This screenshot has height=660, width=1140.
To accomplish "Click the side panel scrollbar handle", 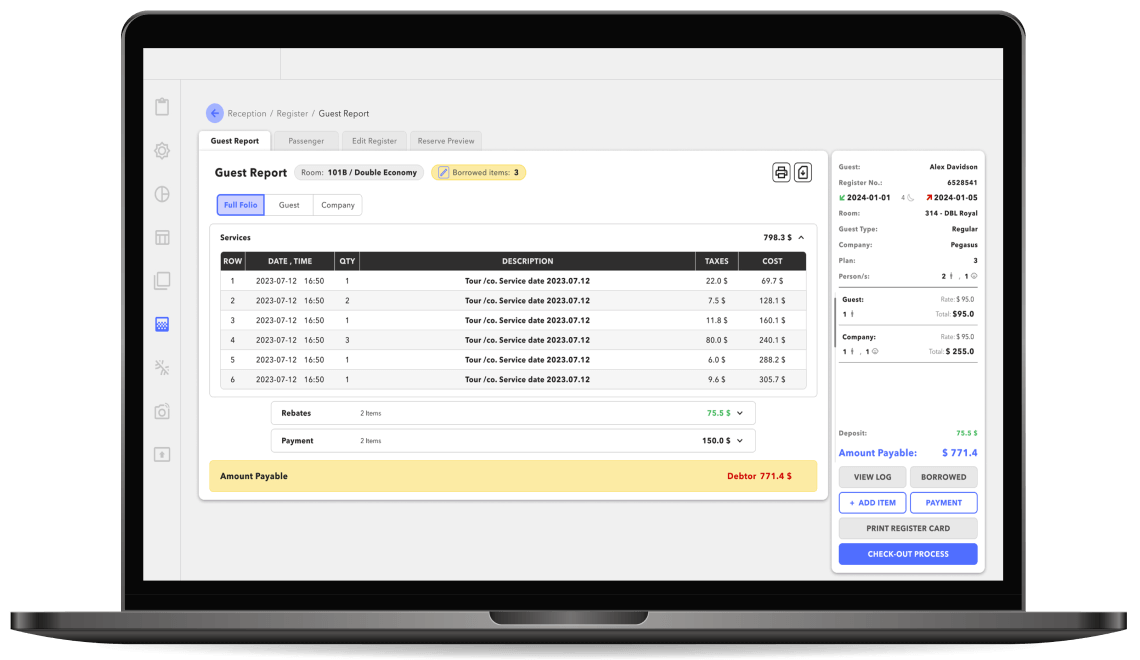I will tap(835, 322).
